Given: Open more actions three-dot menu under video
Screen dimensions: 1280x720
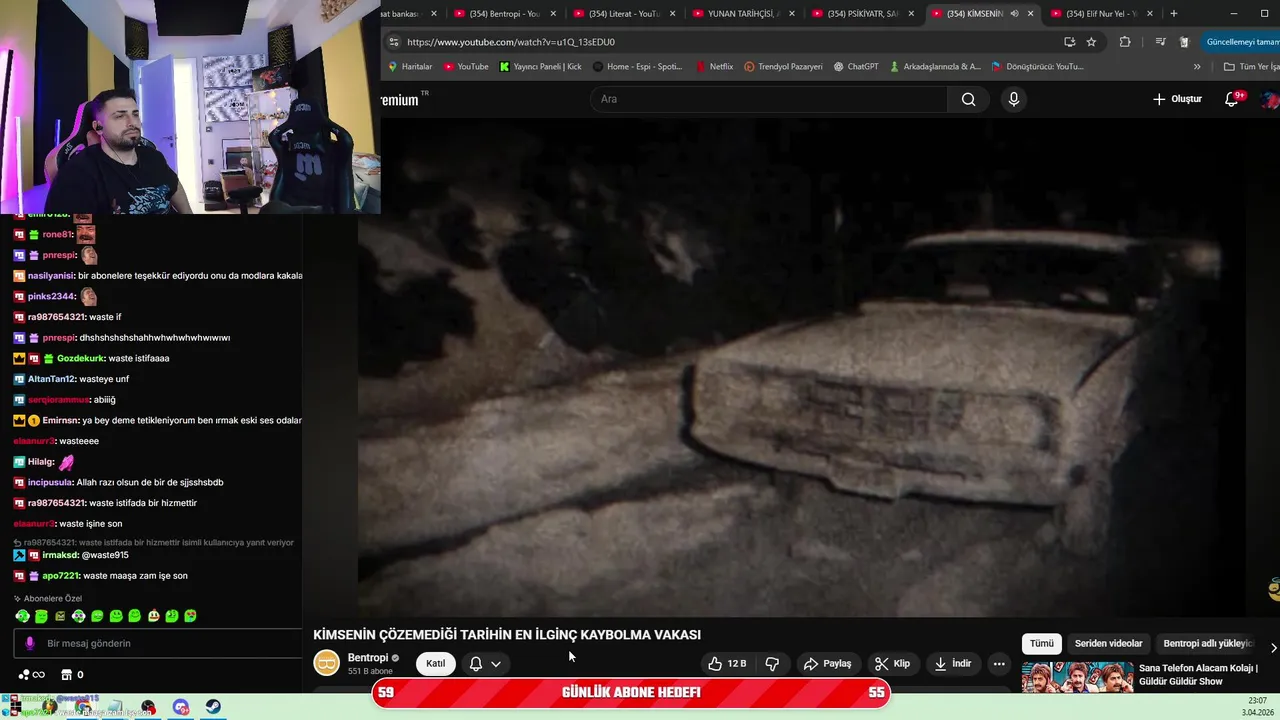Looking at the screenshot, I should tap(998, 663).
